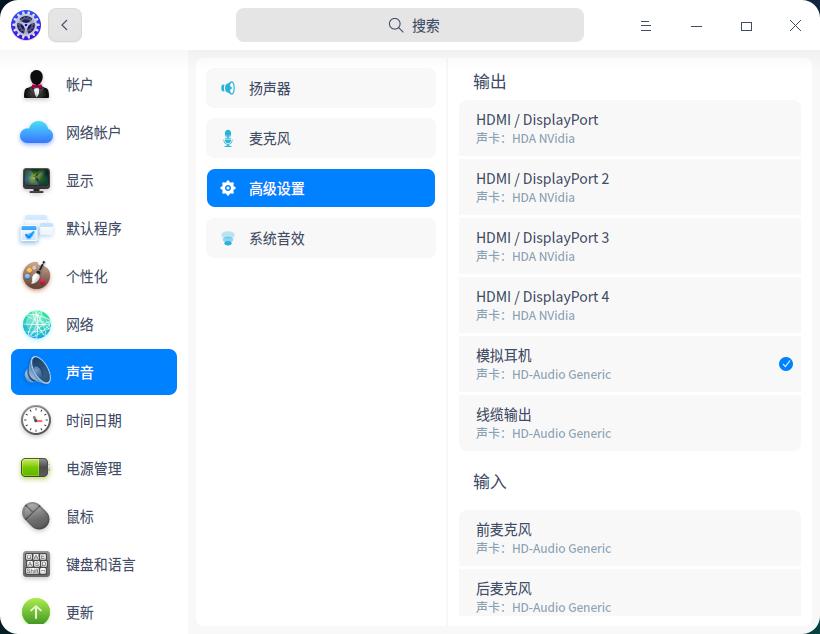Go back using the back arrow
This screenshot has width=820, height=634.
click(64, 25)
